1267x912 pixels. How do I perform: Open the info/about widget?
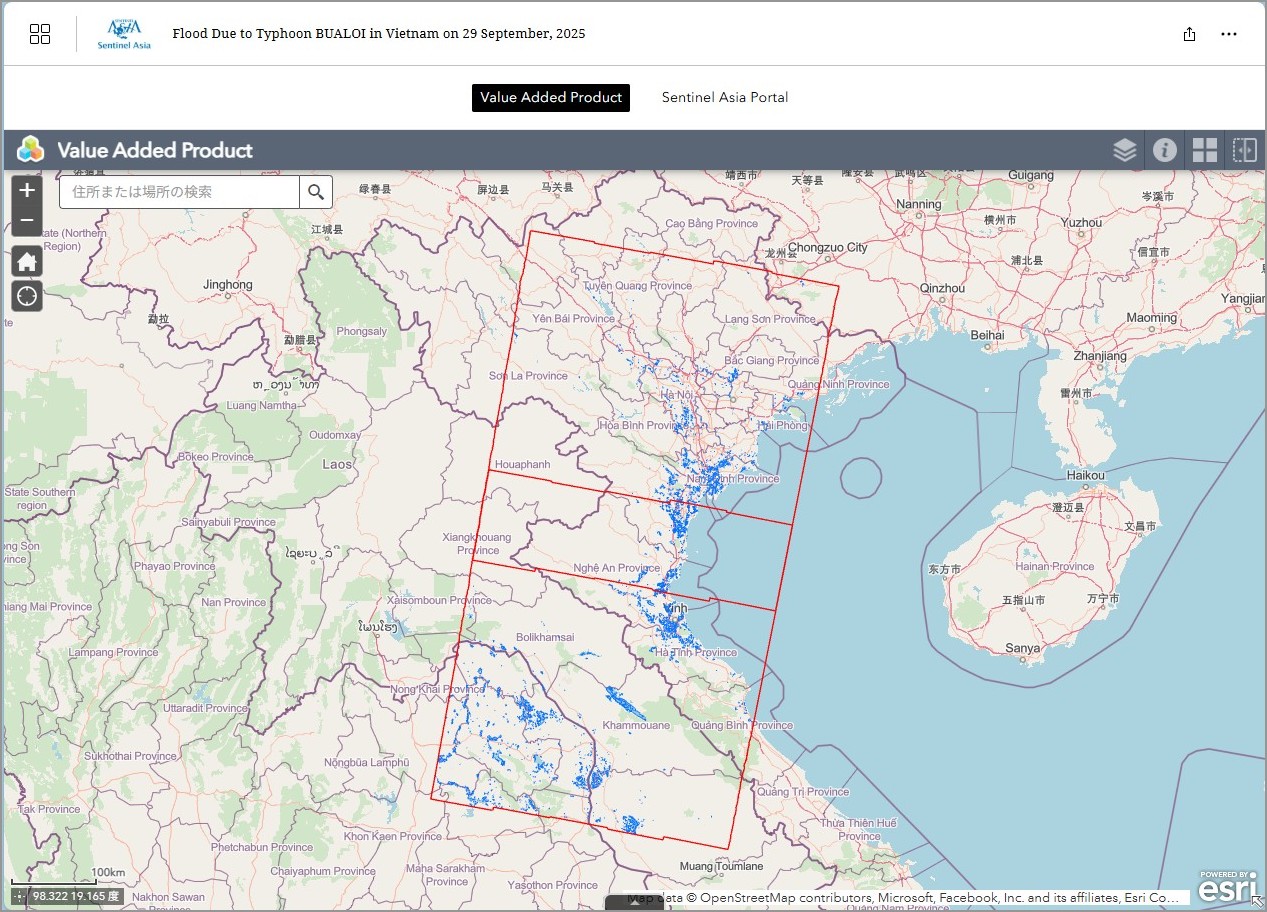click(x=1164, y=150)
